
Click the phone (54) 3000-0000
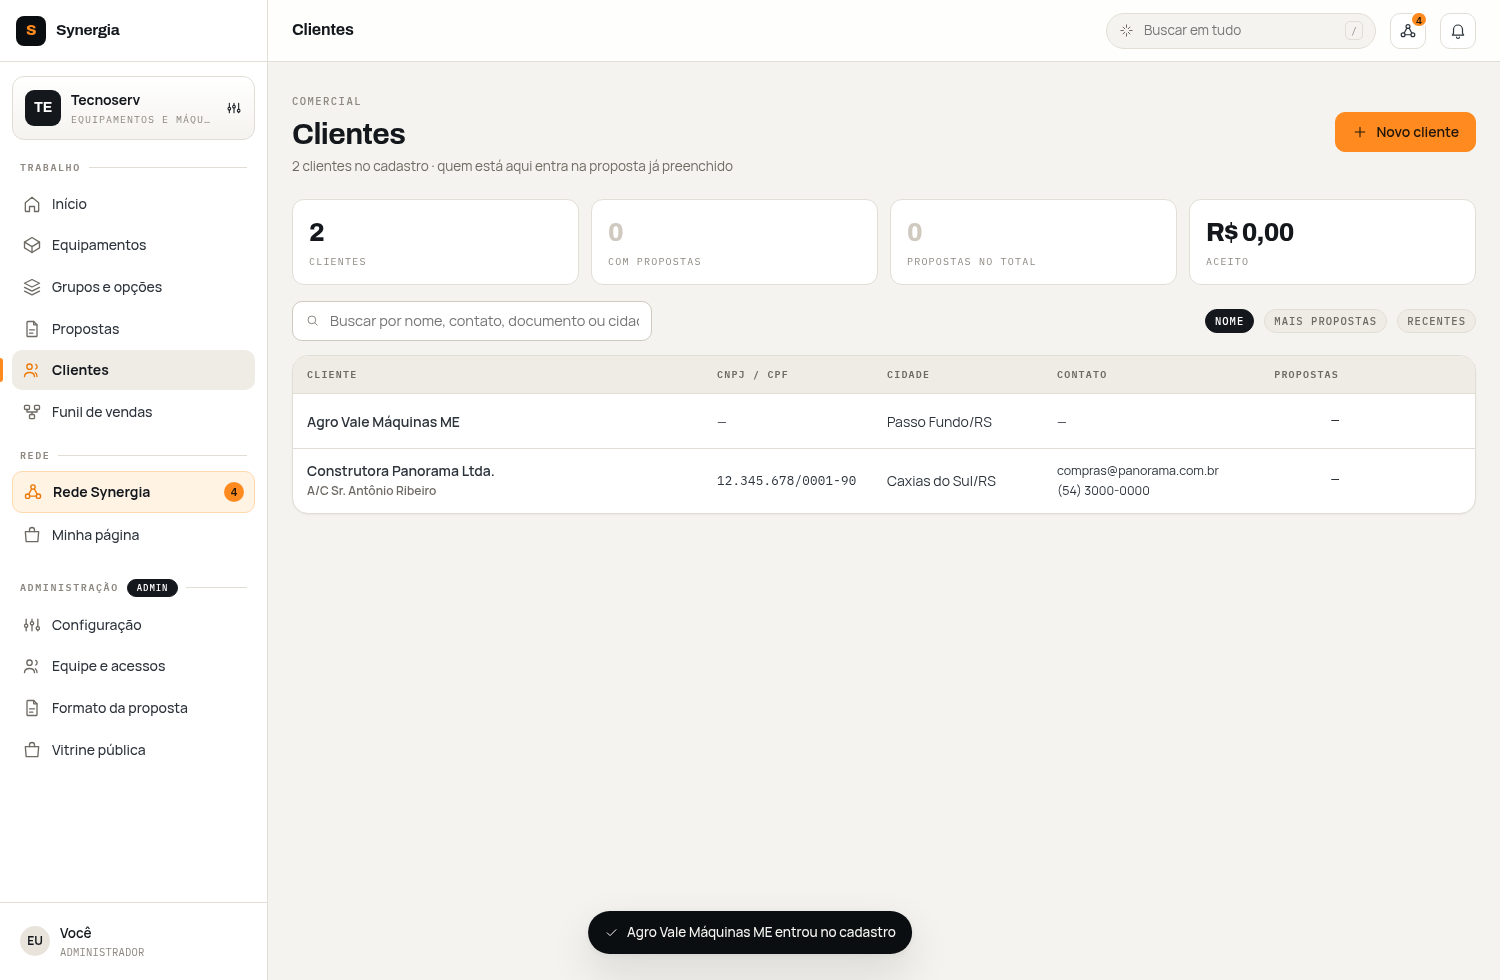(x=1103, y=491)
